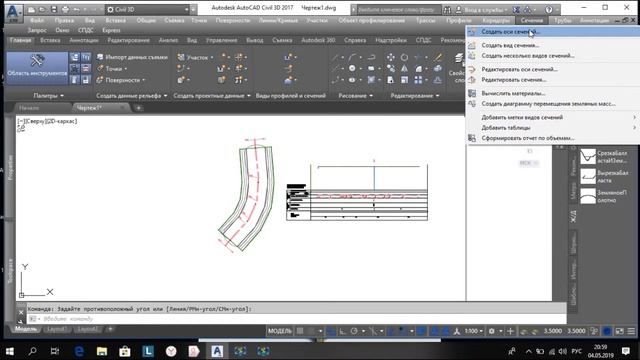Select the Circle draw tool in Рисование panel
Viewport: 640px width, 360px height.
352,69
